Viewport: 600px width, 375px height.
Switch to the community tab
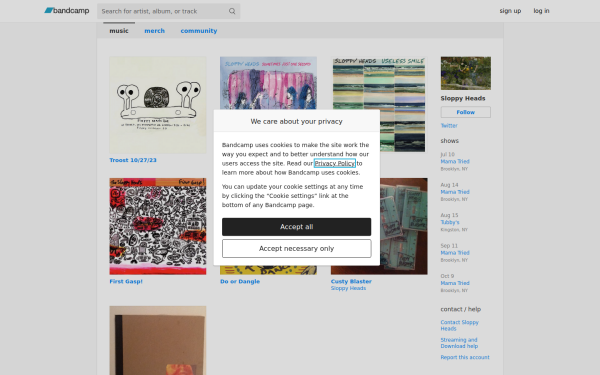(199, 31)
